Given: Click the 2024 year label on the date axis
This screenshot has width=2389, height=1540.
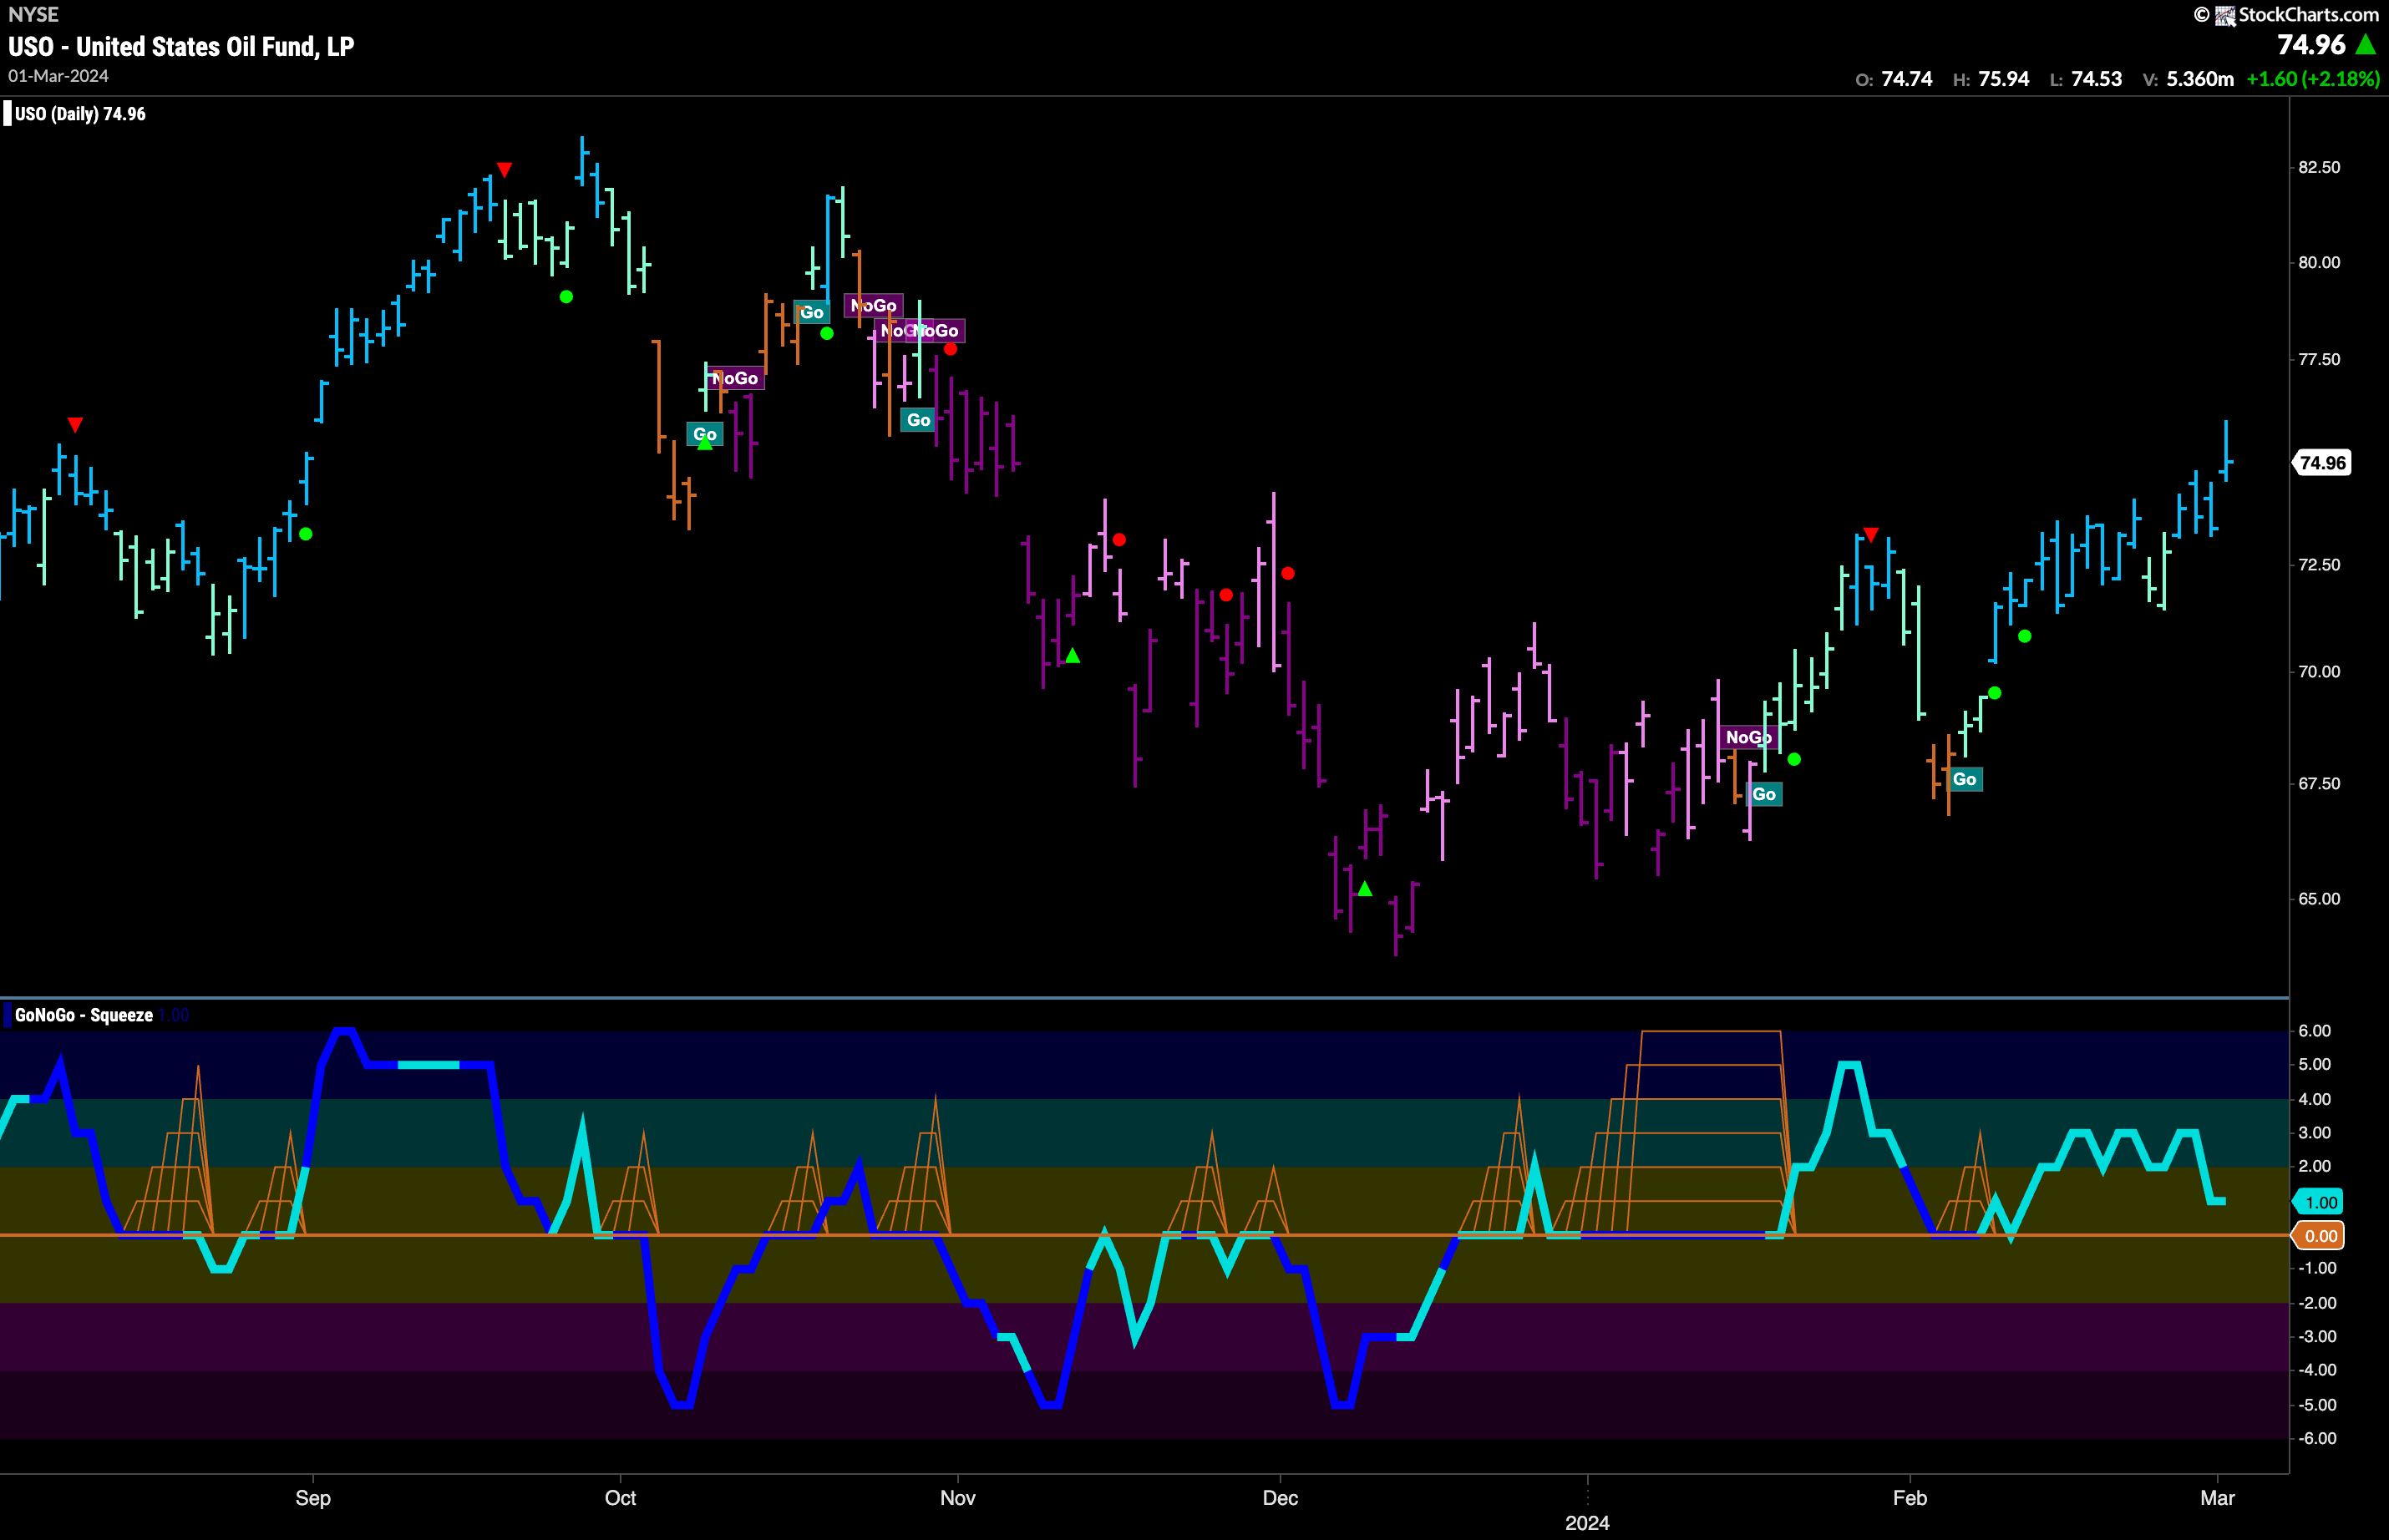Looking at the screenshot, I should tap(1587, 1522).
